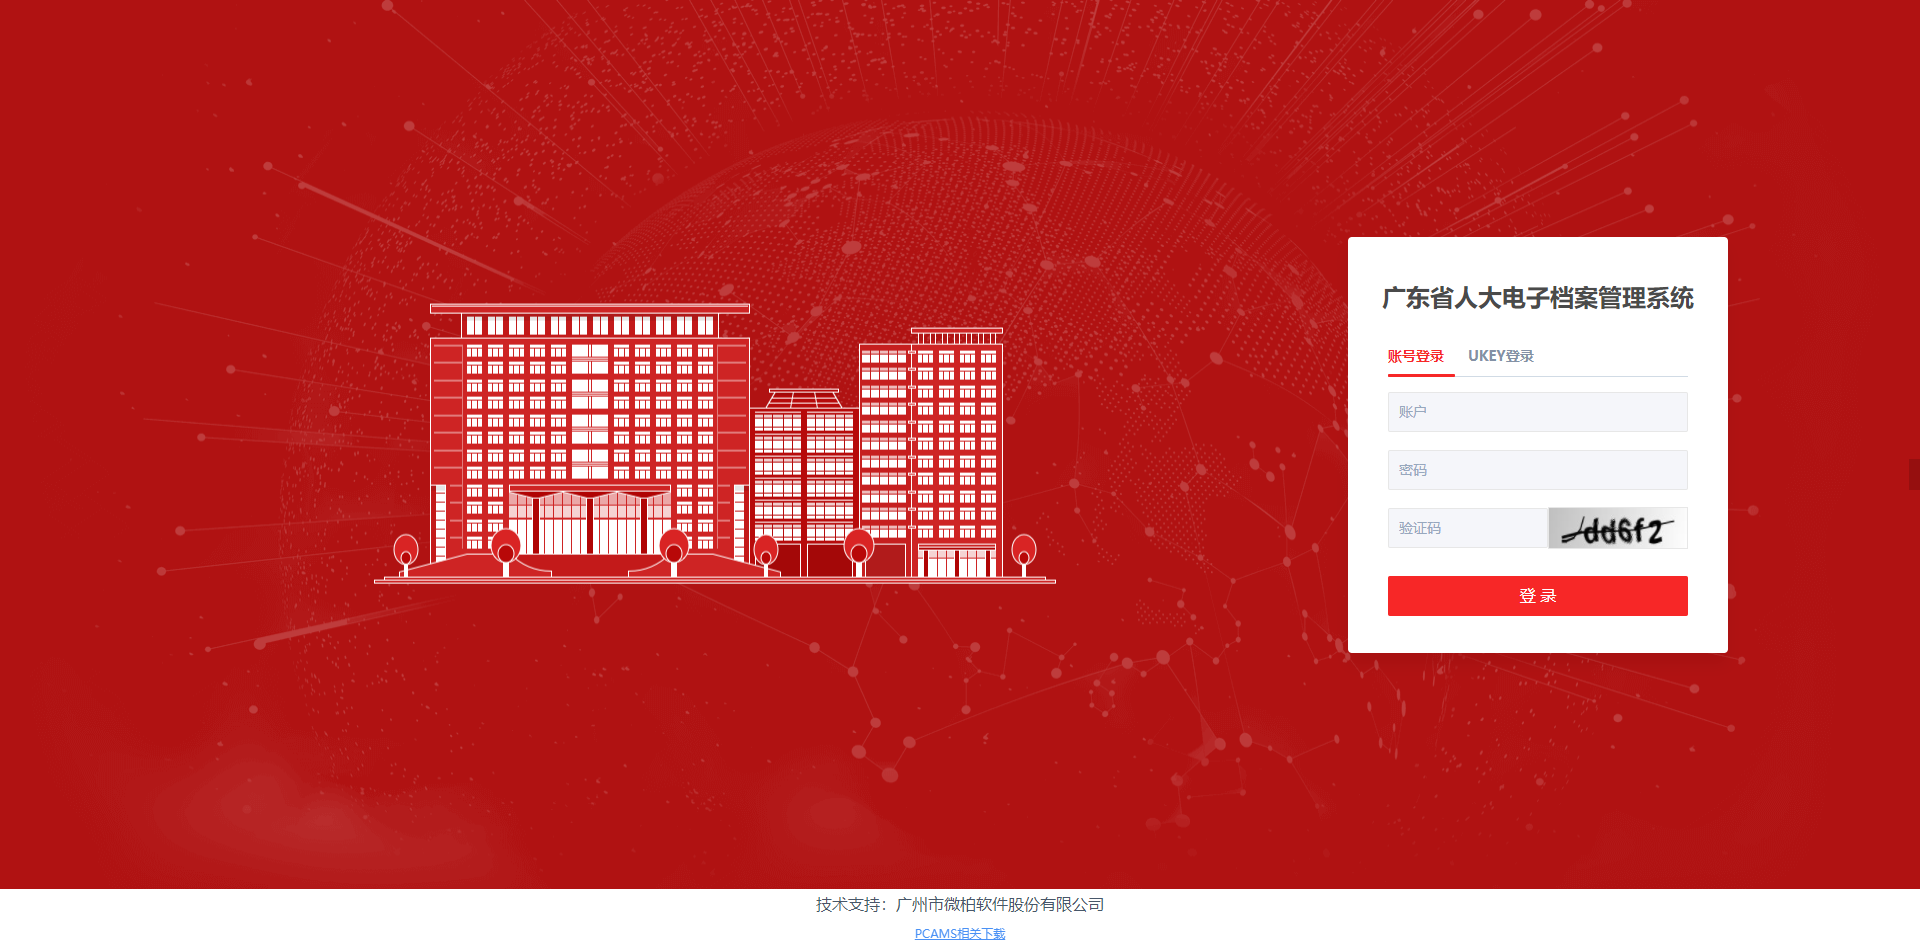Click the top-floor window row of main building
The width and height of the screenshot is (1920, 947).
(589, 325)
